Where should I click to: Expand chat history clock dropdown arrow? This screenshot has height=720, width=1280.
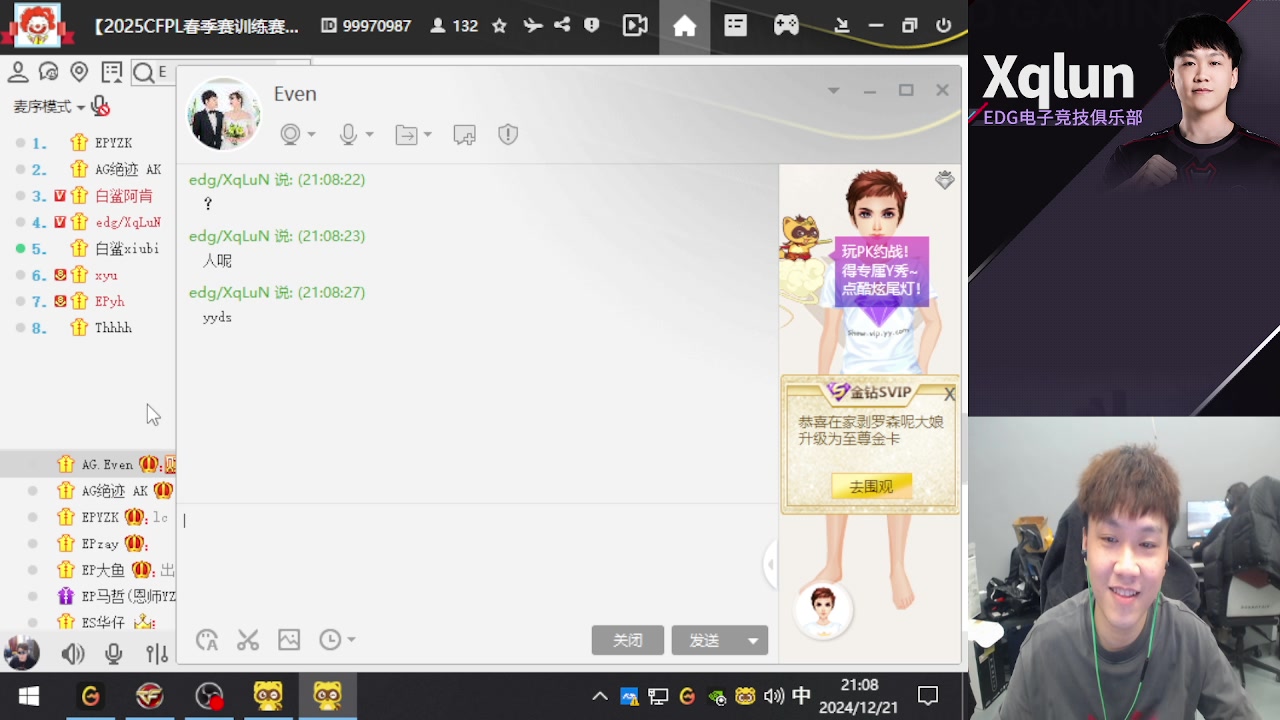pos(351,640)
